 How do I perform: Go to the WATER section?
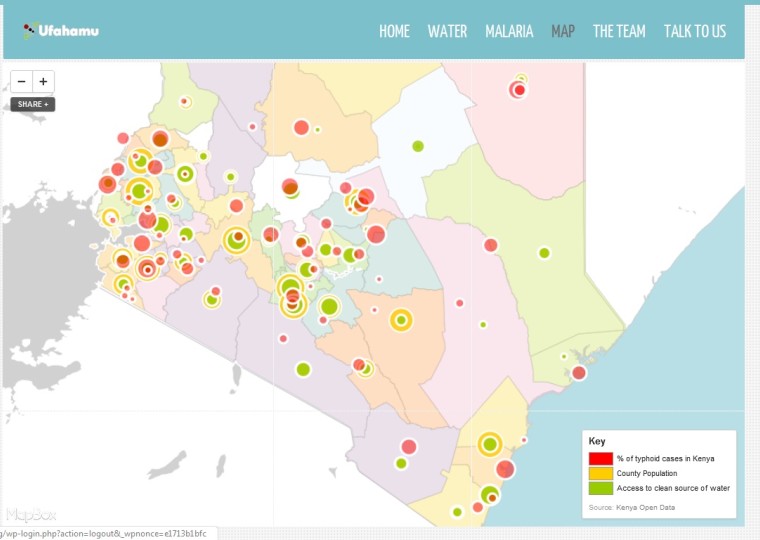[x=447, y=32]
